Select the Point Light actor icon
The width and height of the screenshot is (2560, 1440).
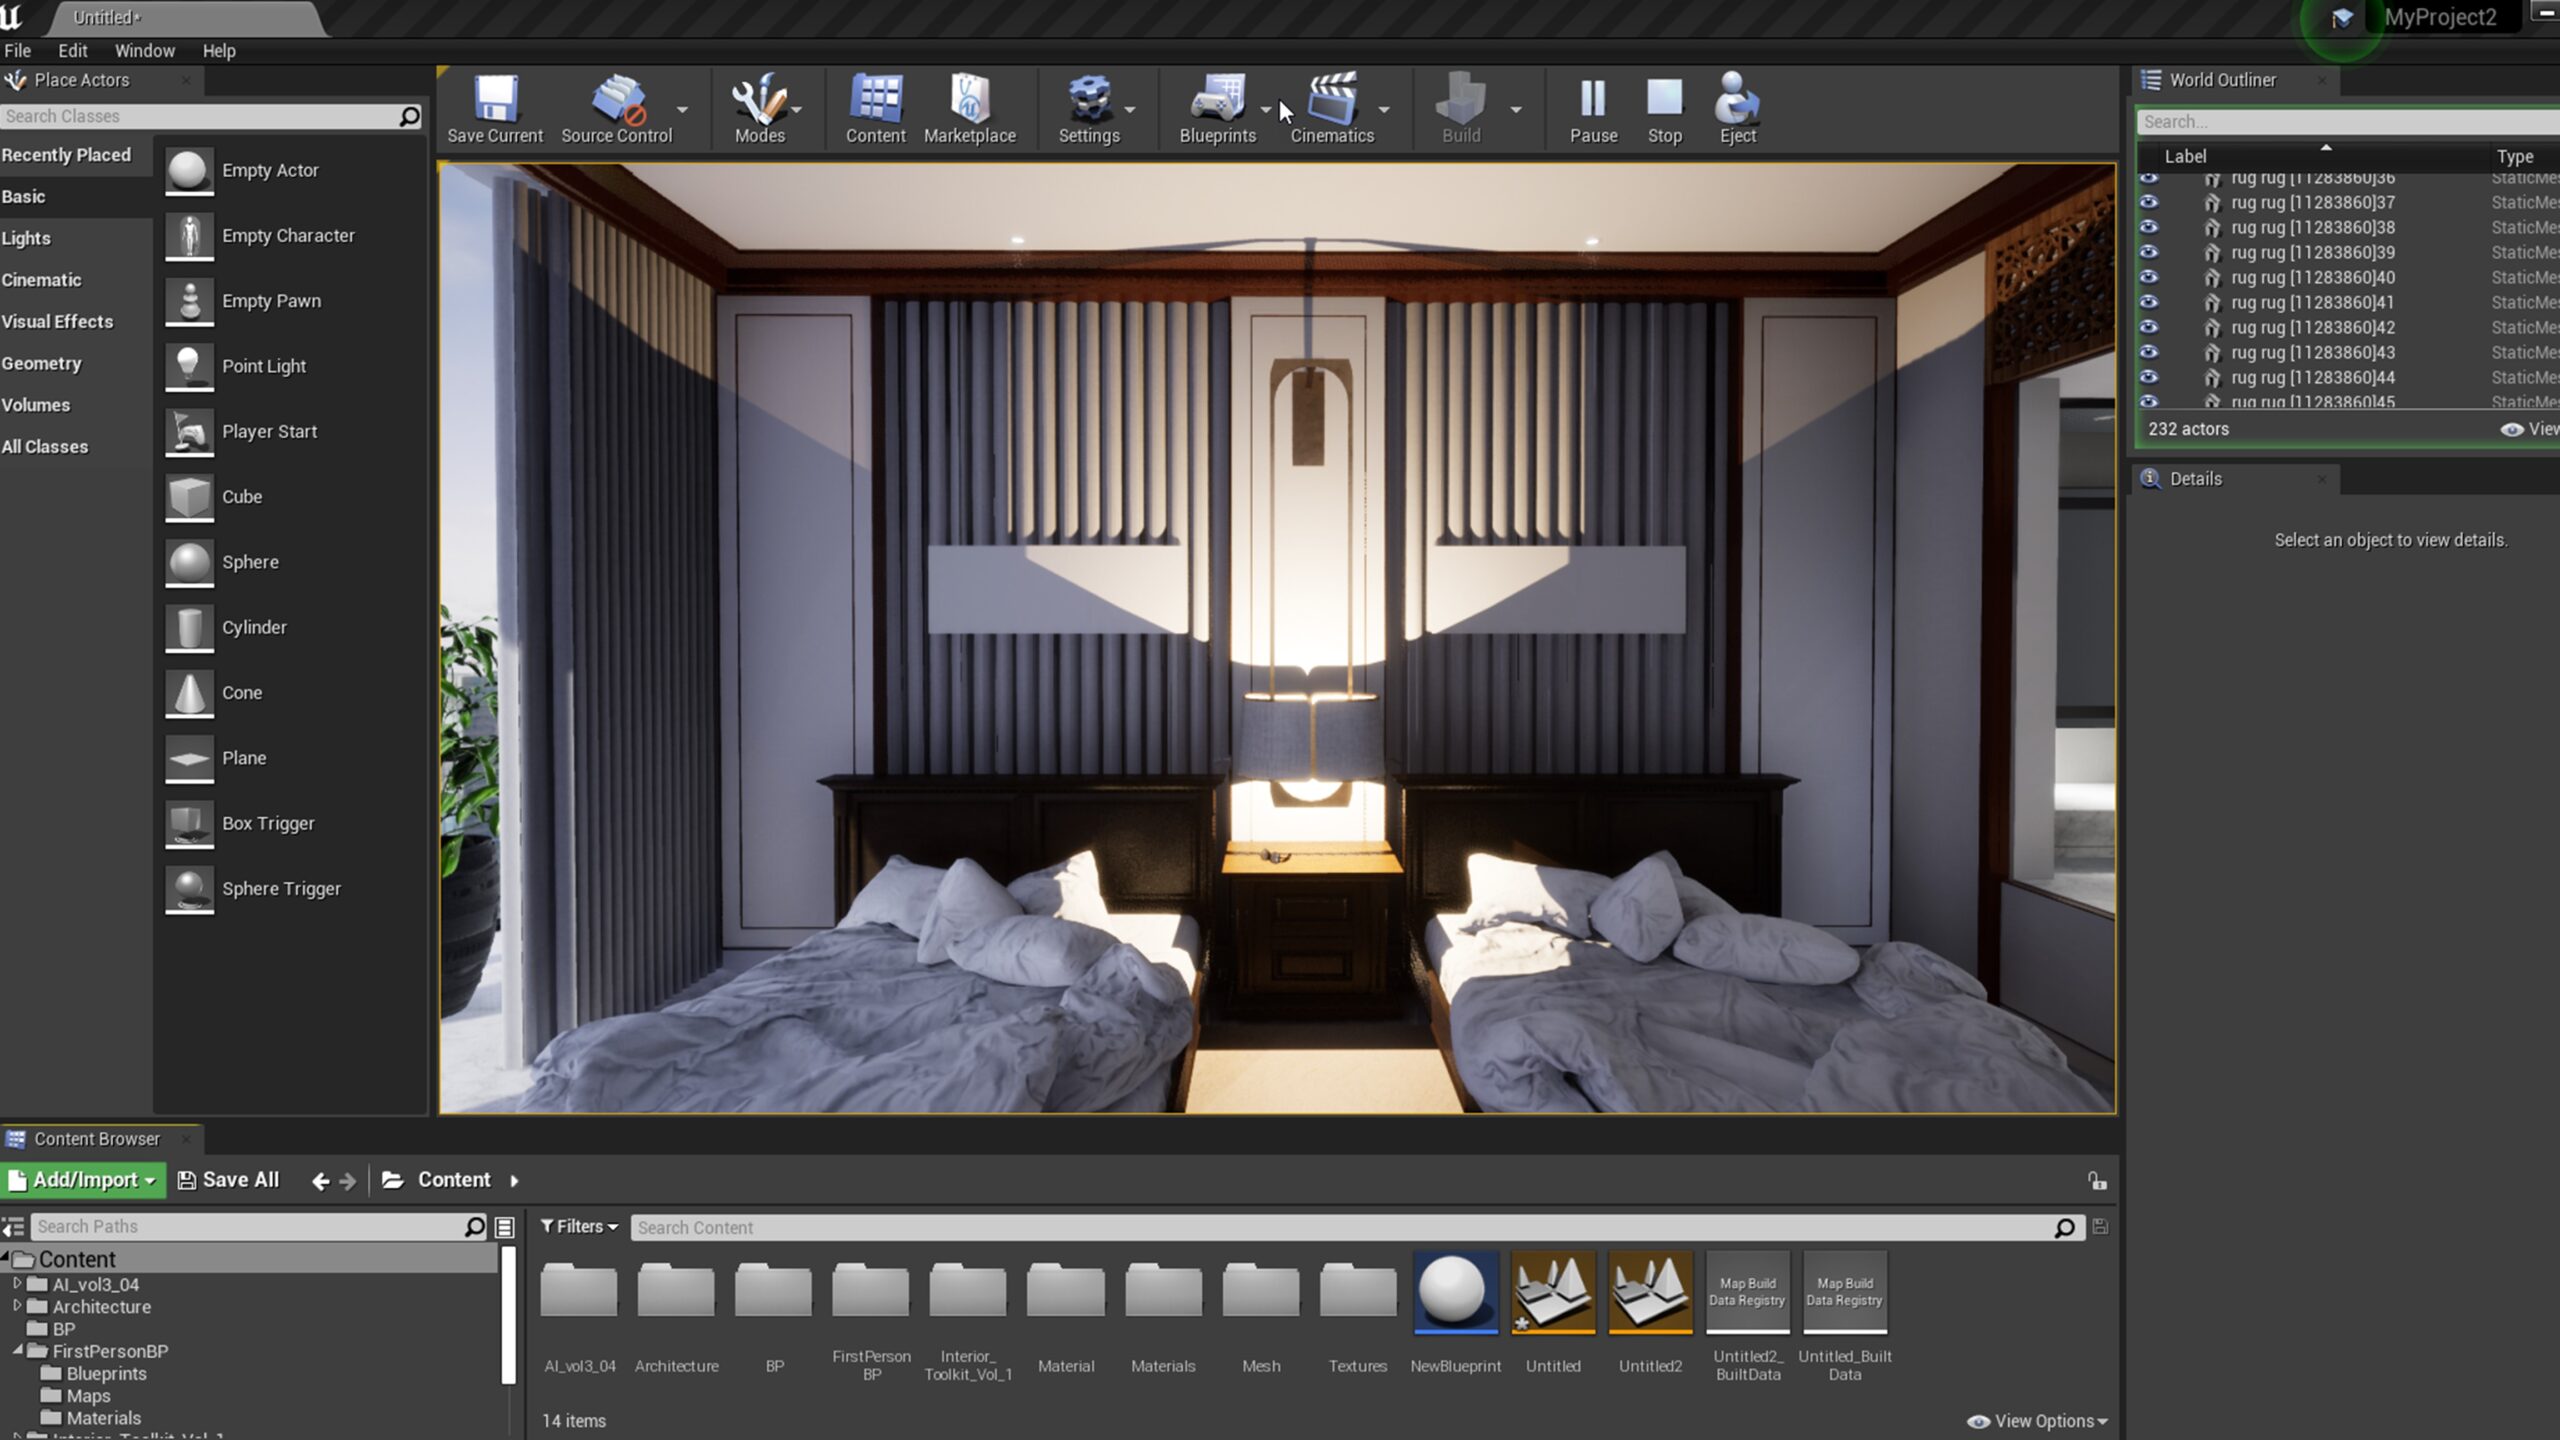click(189, 366)
